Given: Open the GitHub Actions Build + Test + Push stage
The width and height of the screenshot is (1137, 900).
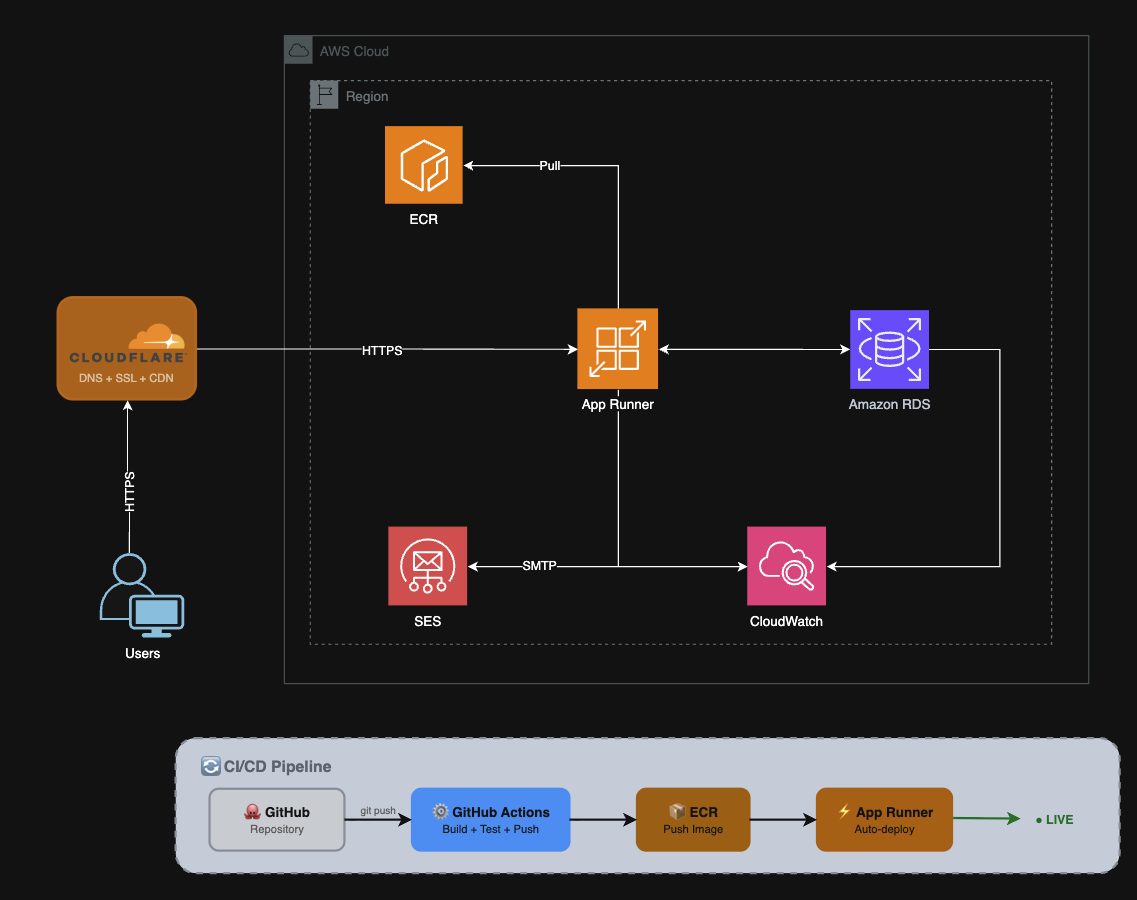Looking at the screenshot, I should click(490, 819).
